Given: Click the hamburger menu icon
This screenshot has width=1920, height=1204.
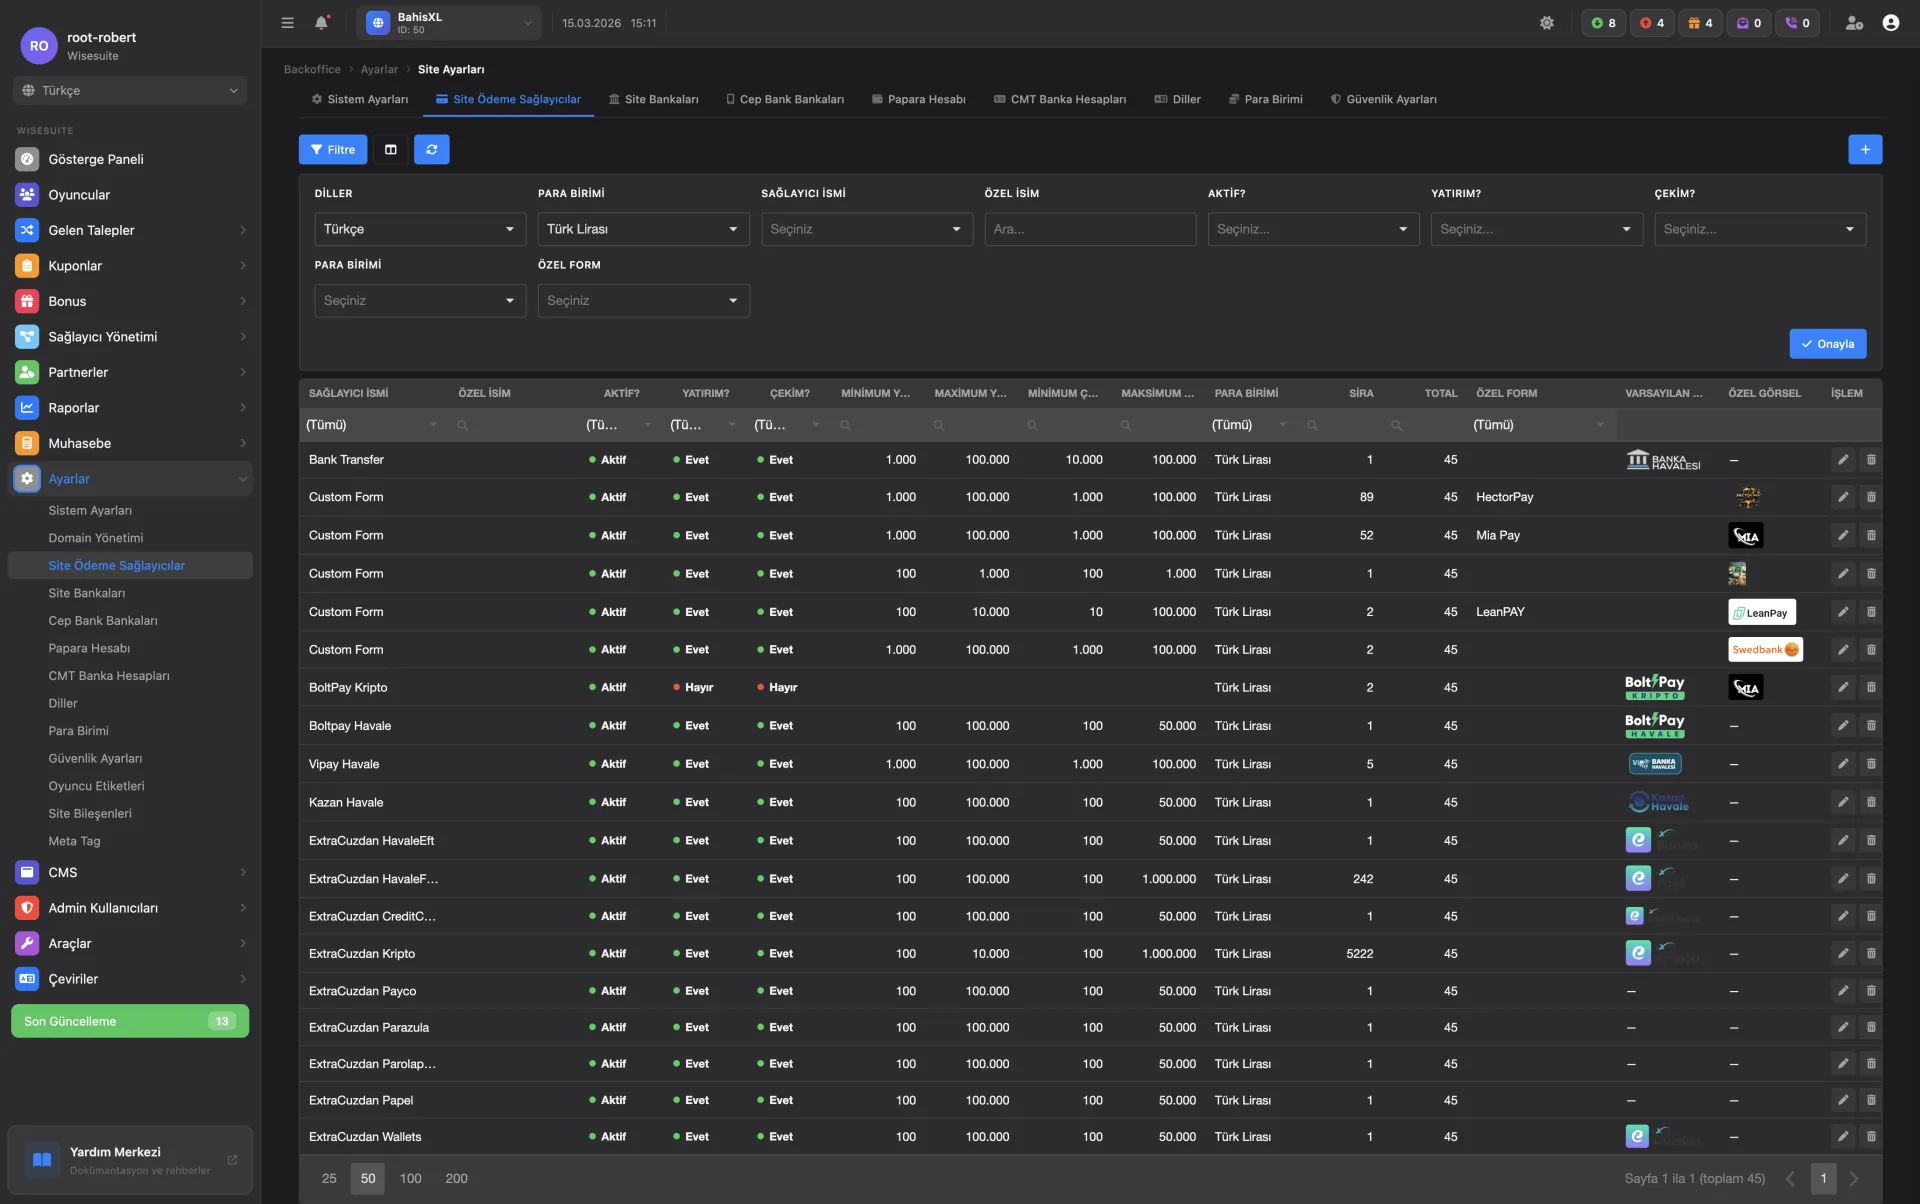Looking at the screenshot, I should tap(287, 23).
